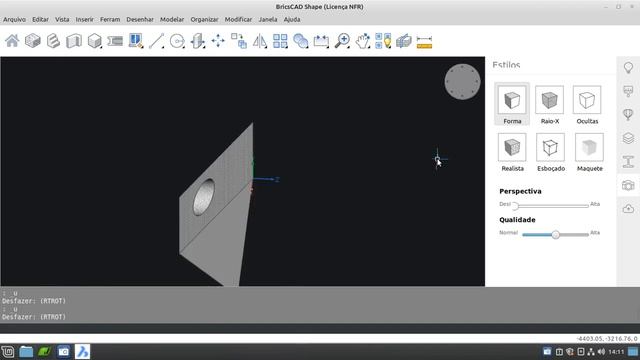This screenshot has width=640, height=360.
Task: Select the Circle drawing tool
Action: pos(177,41)
